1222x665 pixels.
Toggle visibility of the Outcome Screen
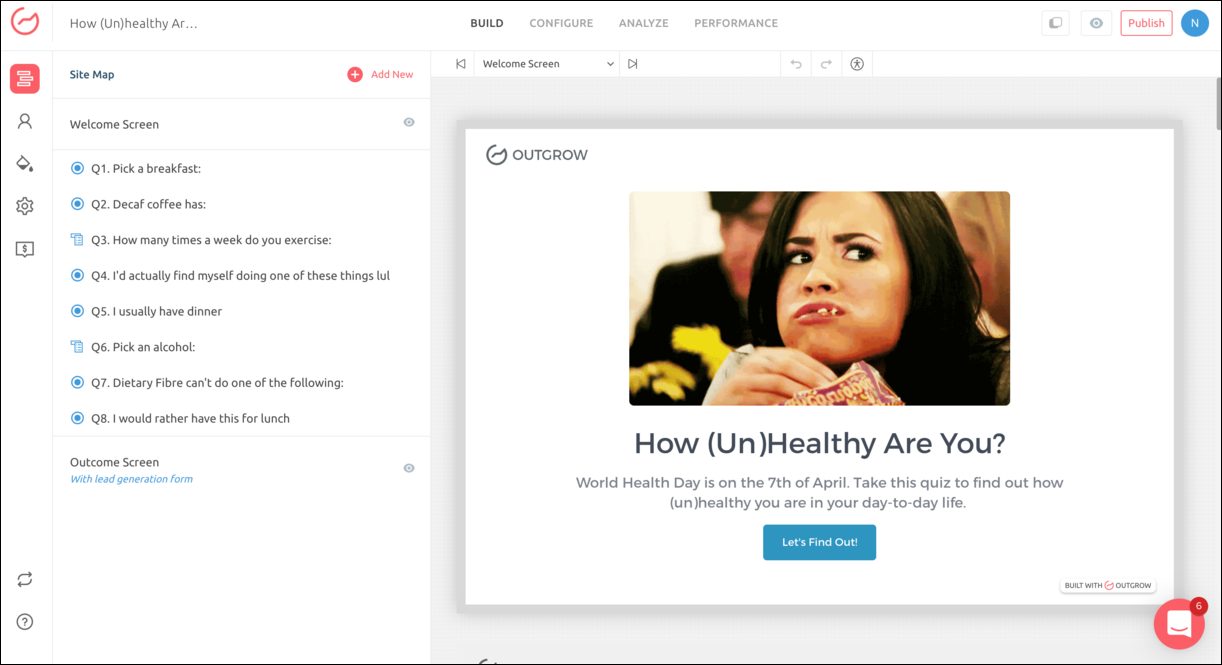tap(408, 467)
